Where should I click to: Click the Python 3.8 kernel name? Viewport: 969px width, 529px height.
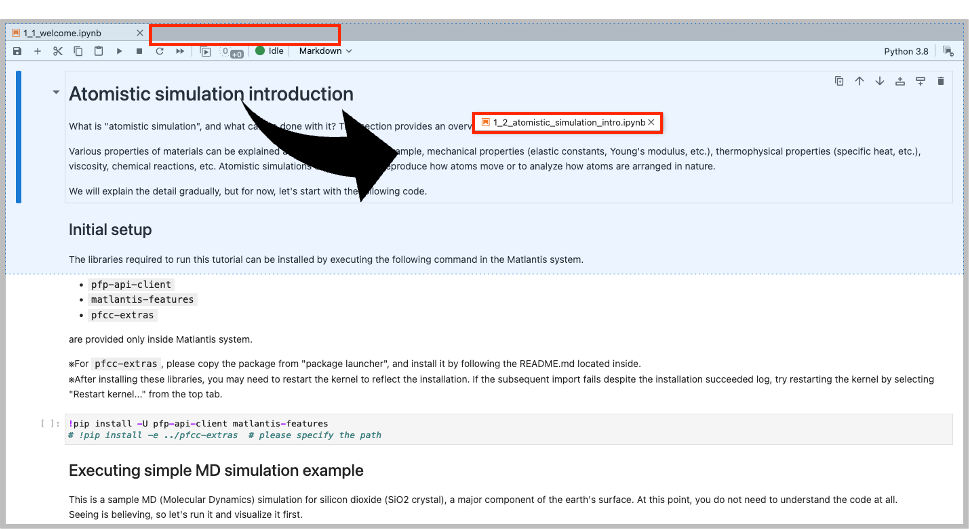coord(906,51)
